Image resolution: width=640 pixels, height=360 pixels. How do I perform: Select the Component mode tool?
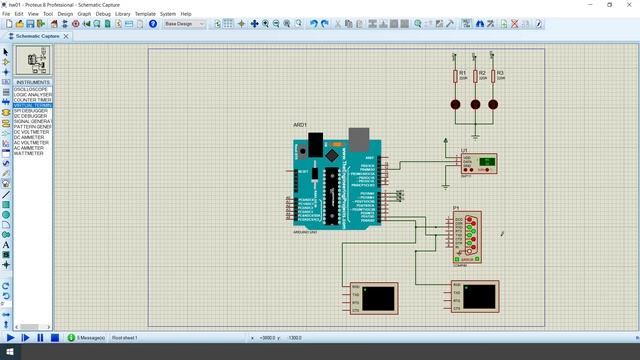(x=6, y=62)
